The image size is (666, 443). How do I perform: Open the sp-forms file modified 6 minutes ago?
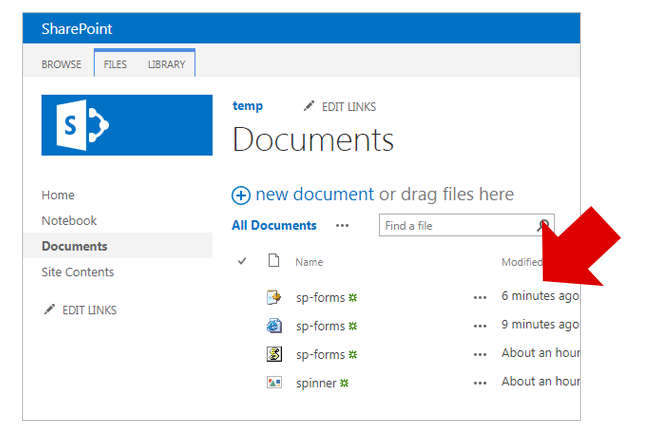coord(321,297)
